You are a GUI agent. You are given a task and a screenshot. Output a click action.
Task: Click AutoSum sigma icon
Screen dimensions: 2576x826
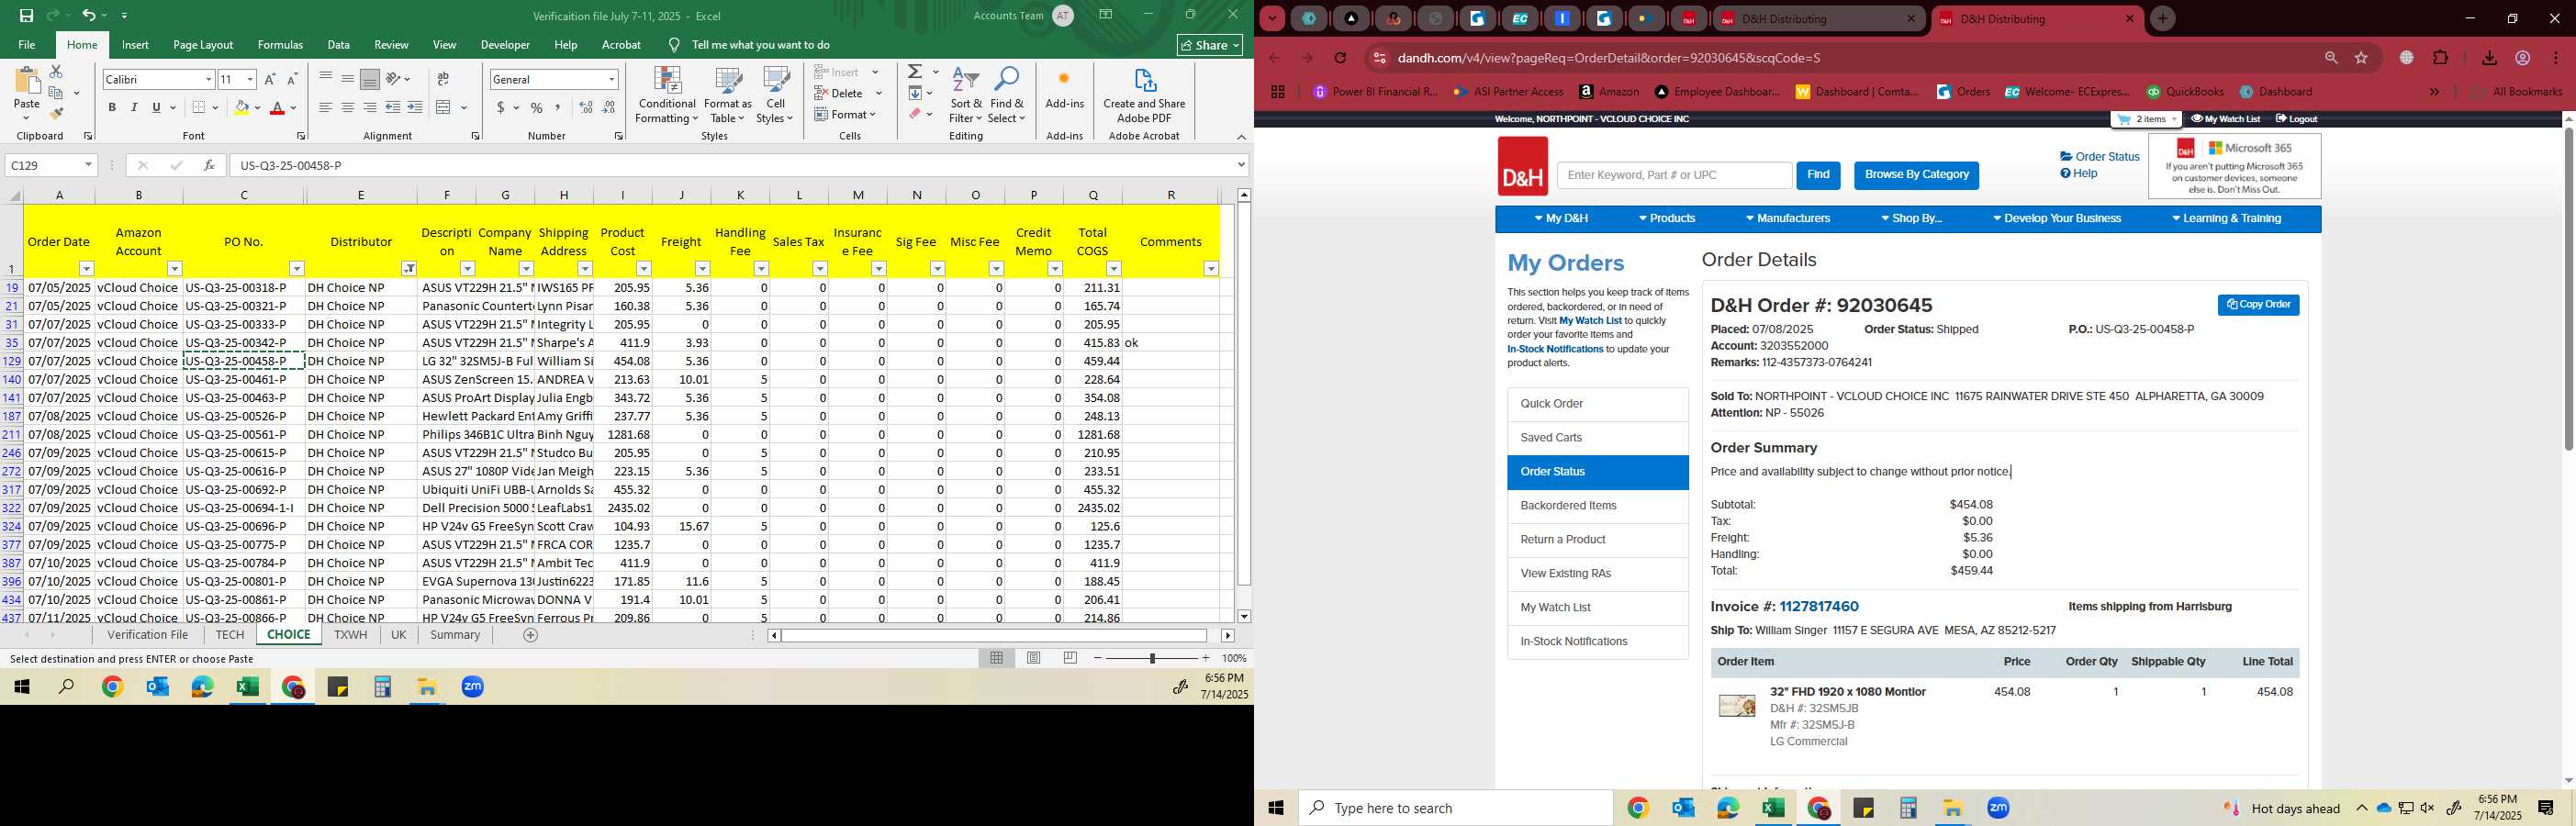[914, 72]
